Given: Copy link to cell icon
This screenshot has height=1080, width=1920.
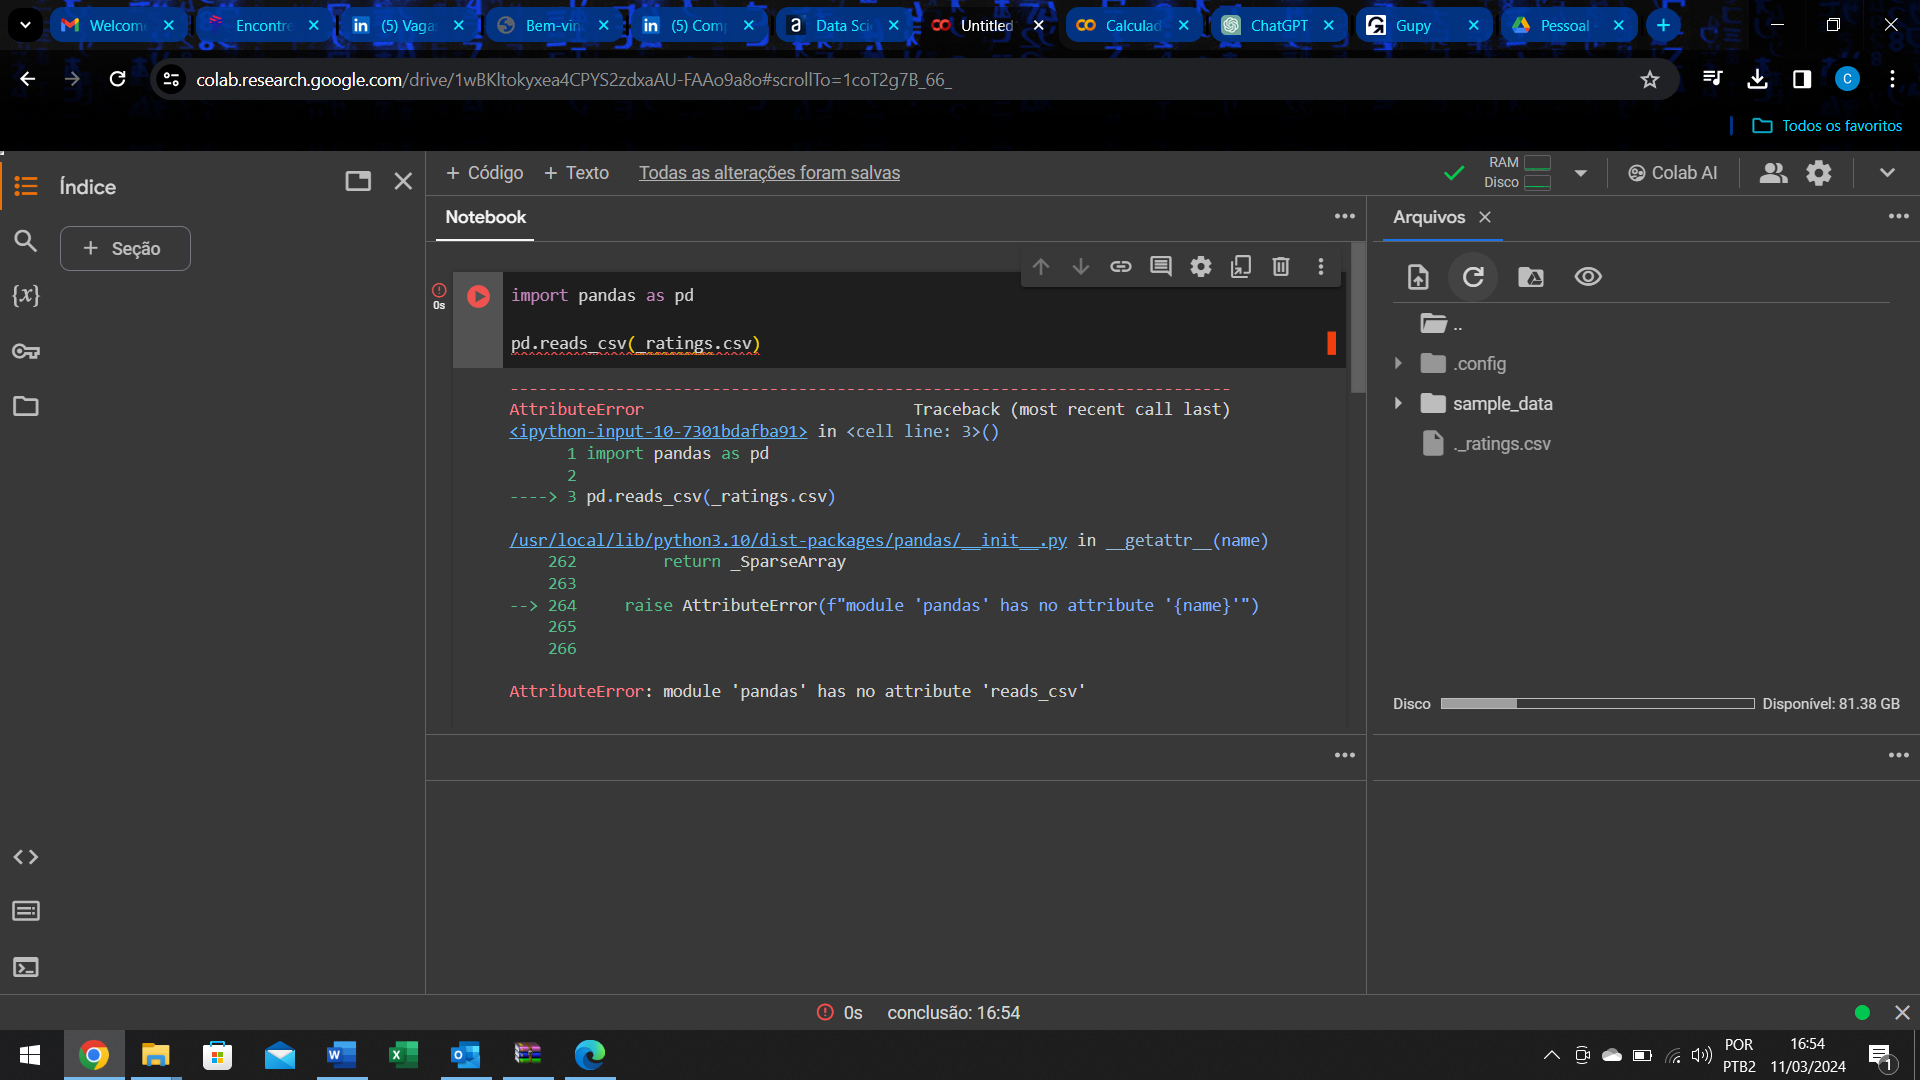Looking at the screenshot, I should tap(1121, 266).
